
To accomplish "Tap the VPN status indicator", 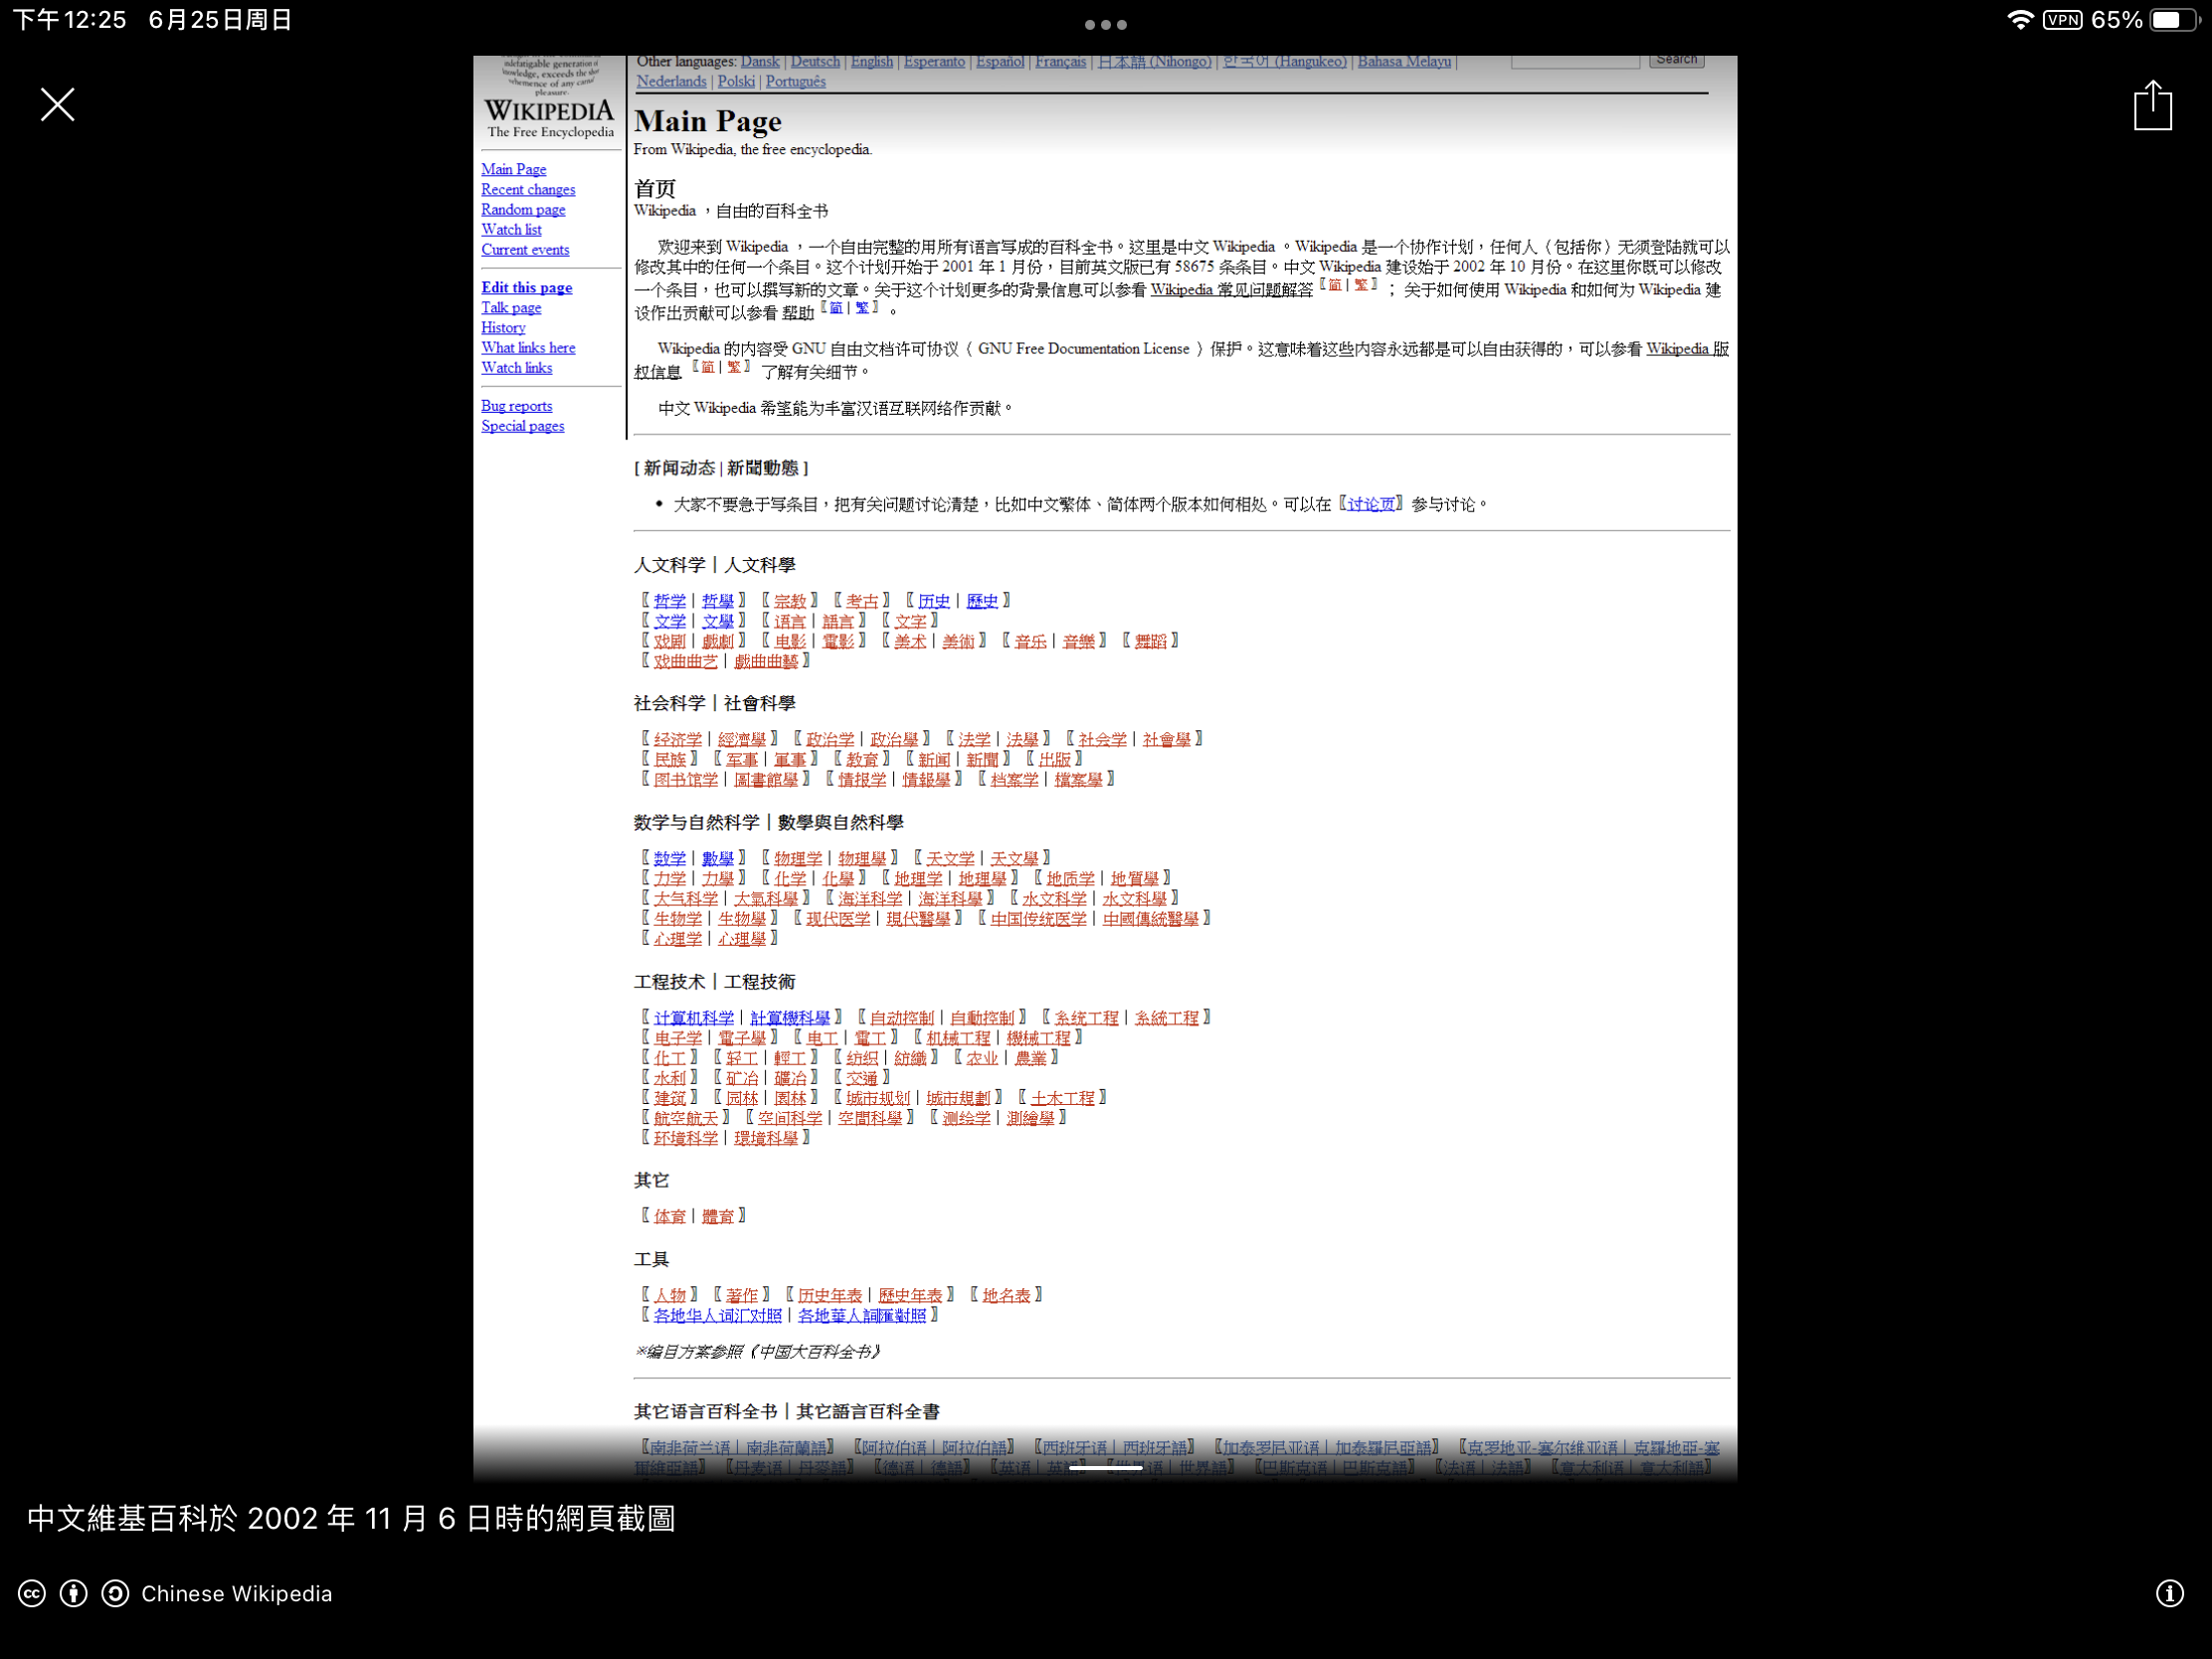I will pyautogui.click(x=2062, y=20).
